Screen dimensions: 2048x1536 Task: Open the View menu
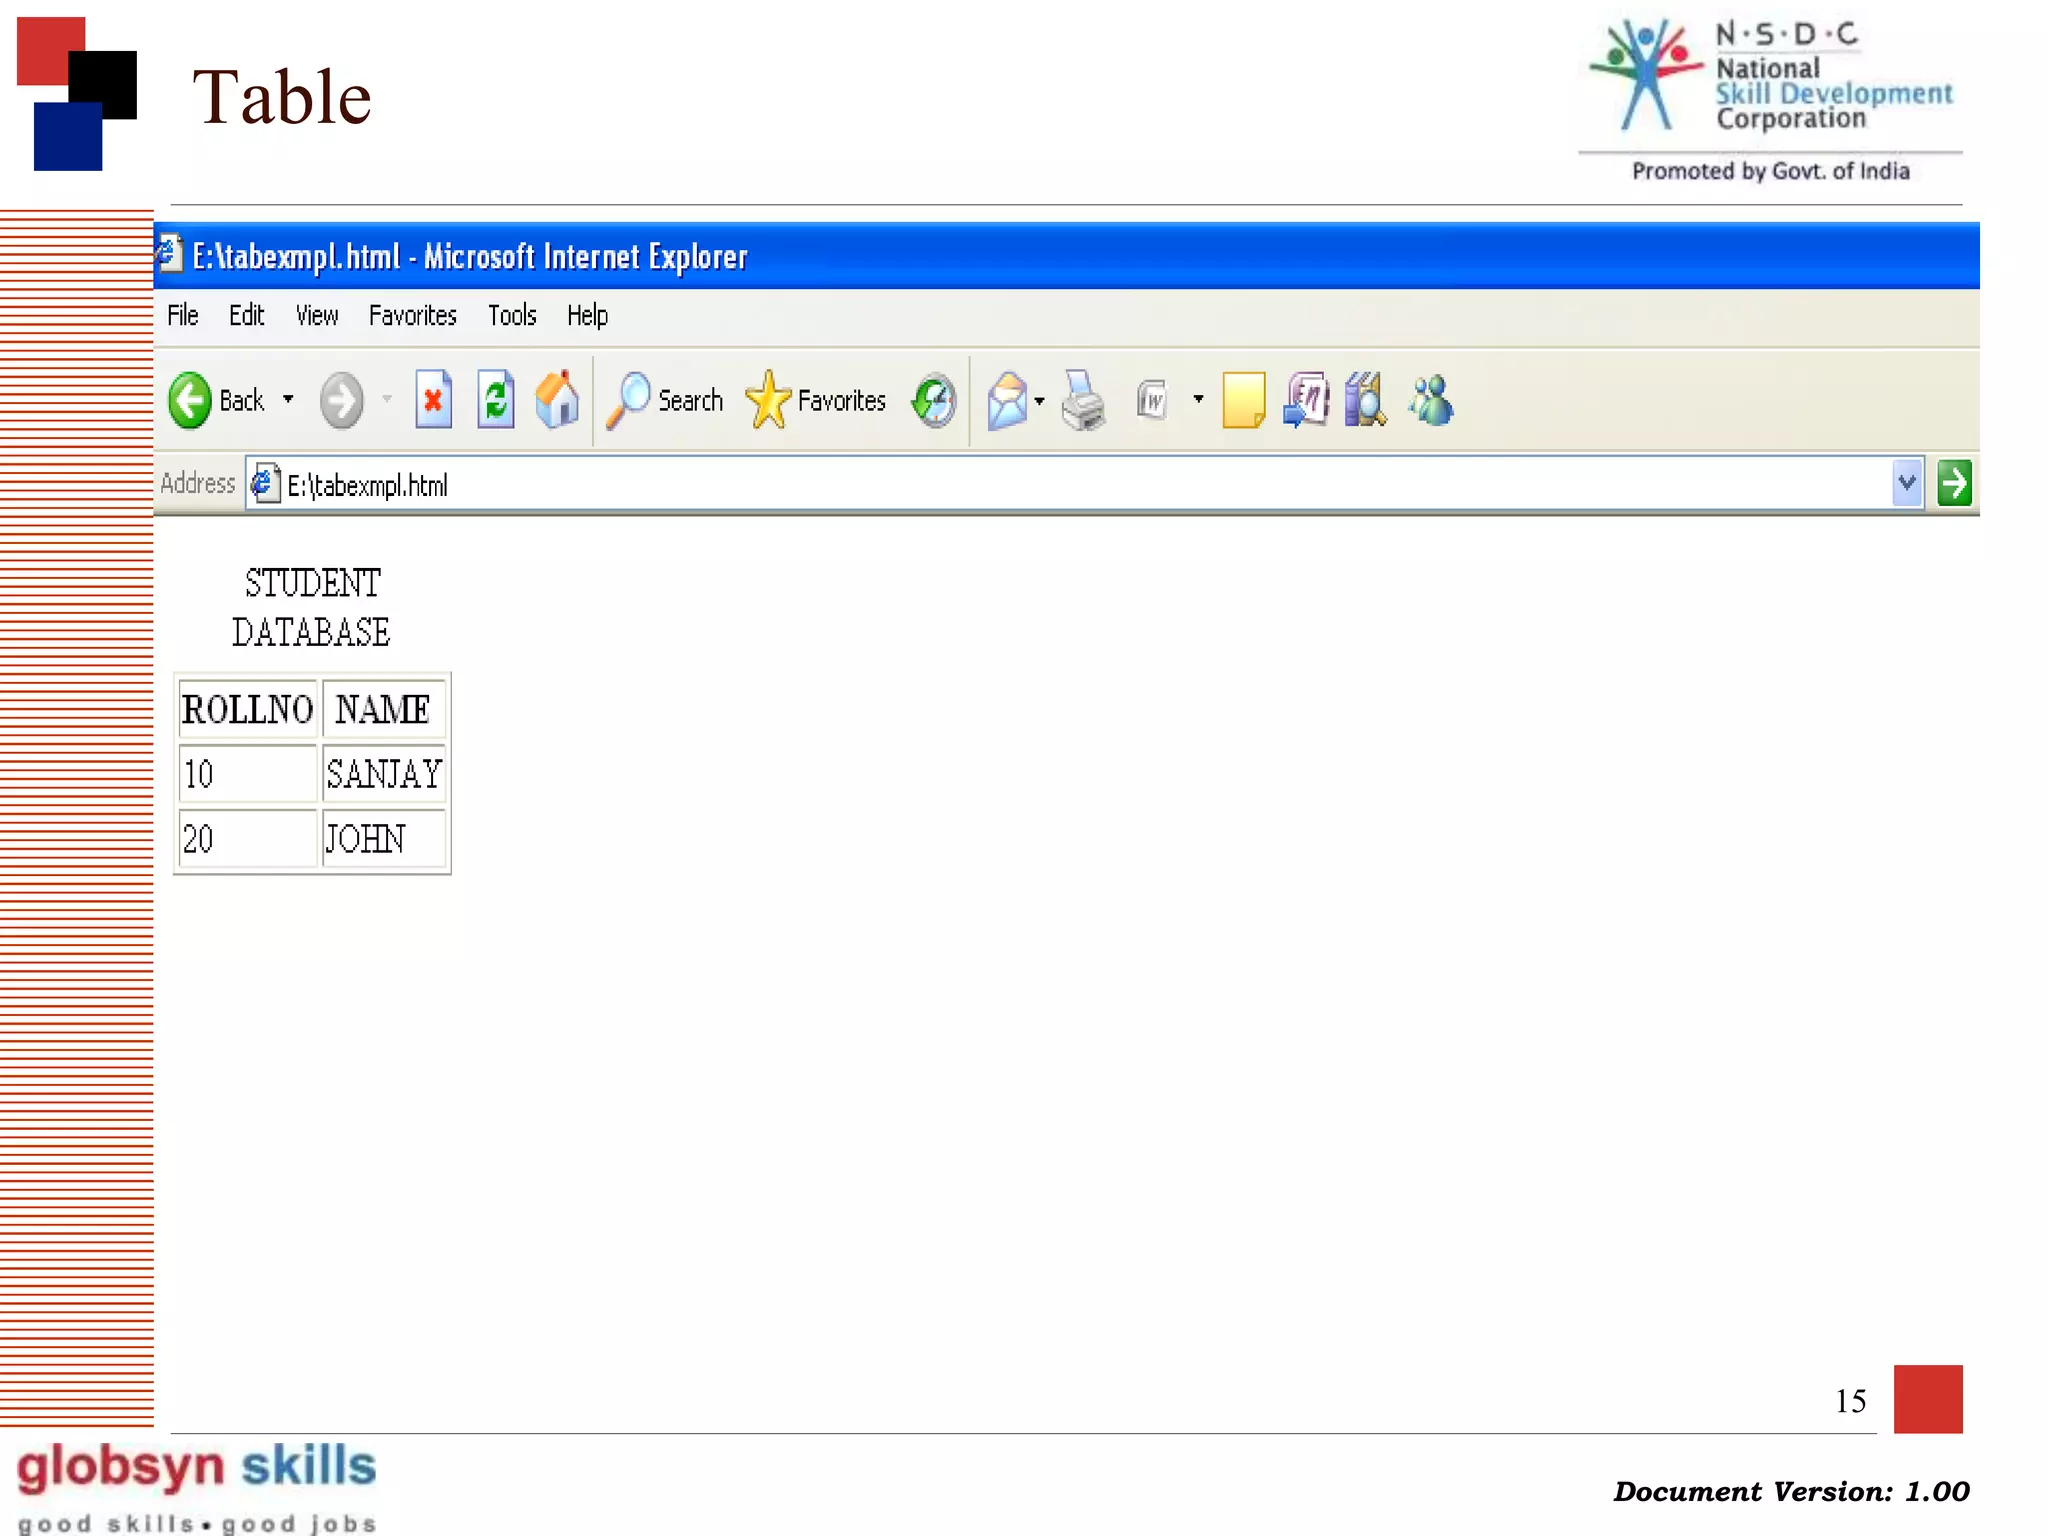pos(317,316)
